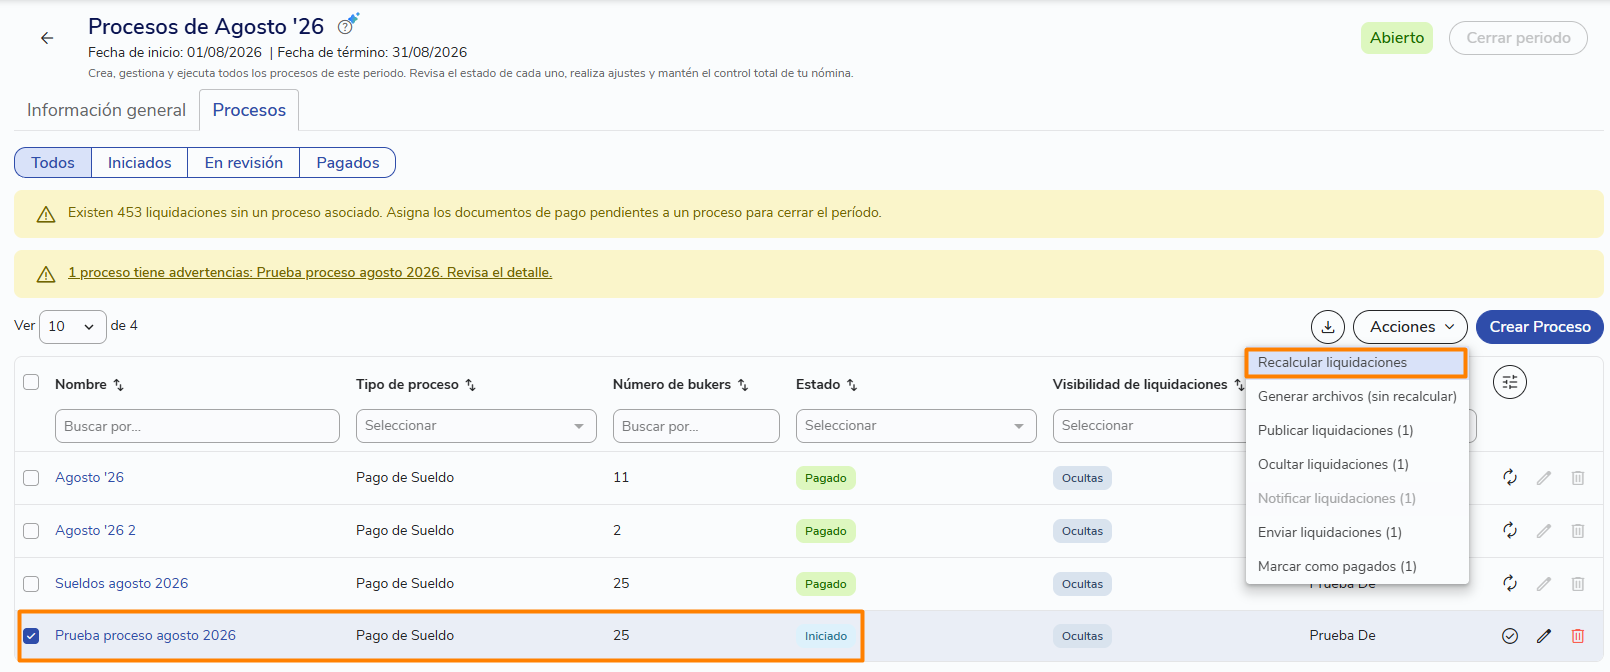
Task: Open the warnings link for Prueba proceso
Action: pos(310,273)
